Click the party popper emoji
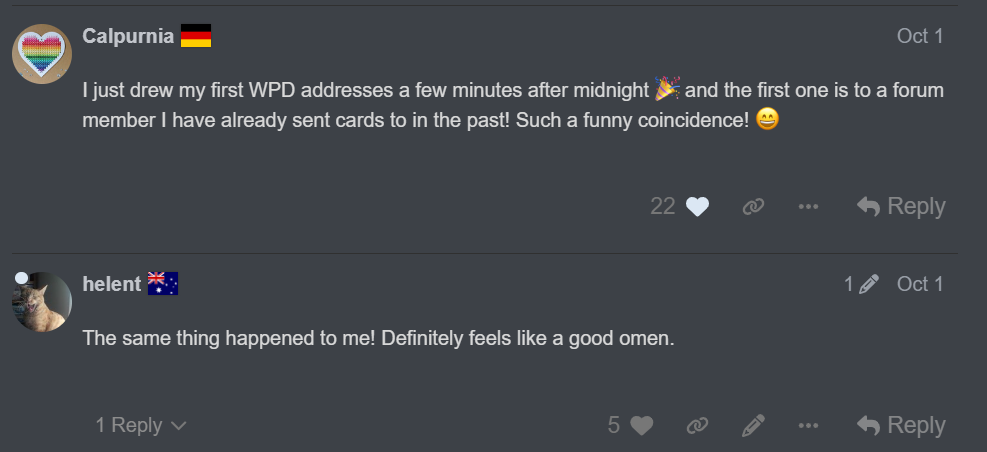The image size is (987, 452). 667,91
